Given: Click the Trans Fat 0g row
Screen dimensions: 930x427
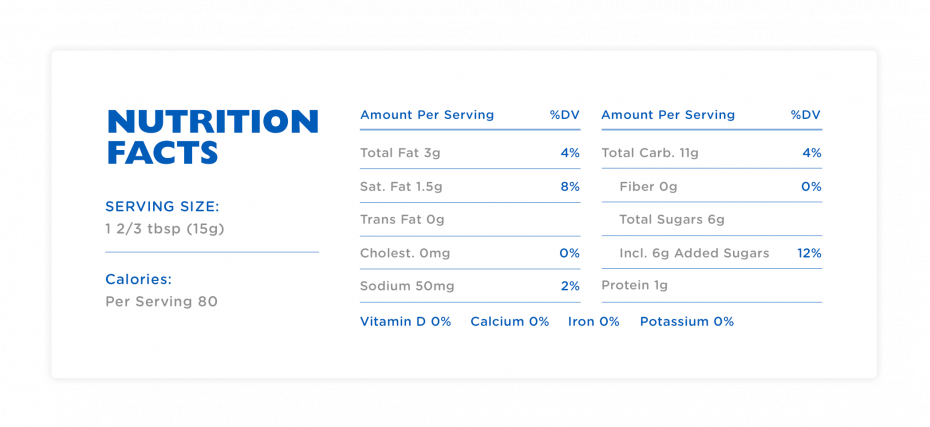Looking at the screenshot, I should click(470, 220).
